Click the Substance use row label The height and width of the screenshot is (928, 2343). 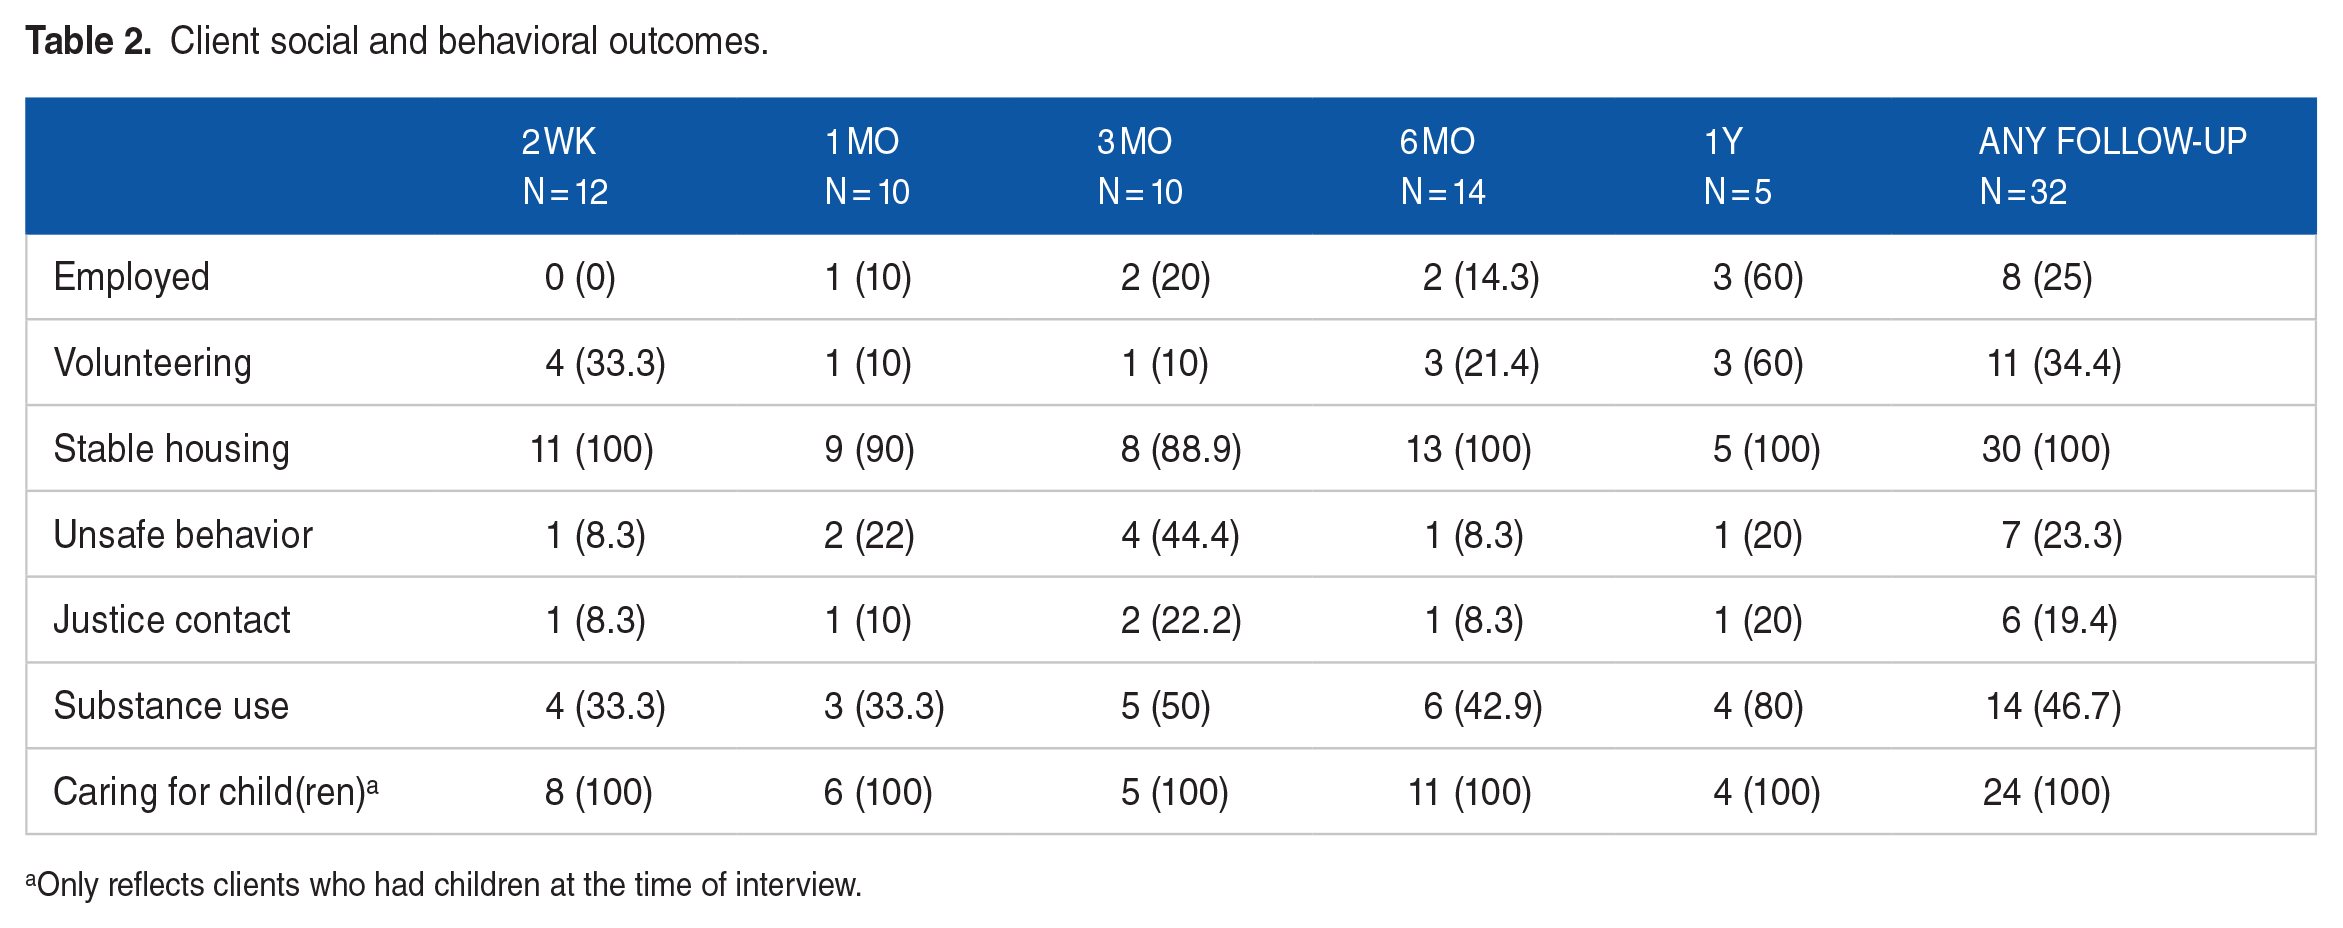[171, 706]
